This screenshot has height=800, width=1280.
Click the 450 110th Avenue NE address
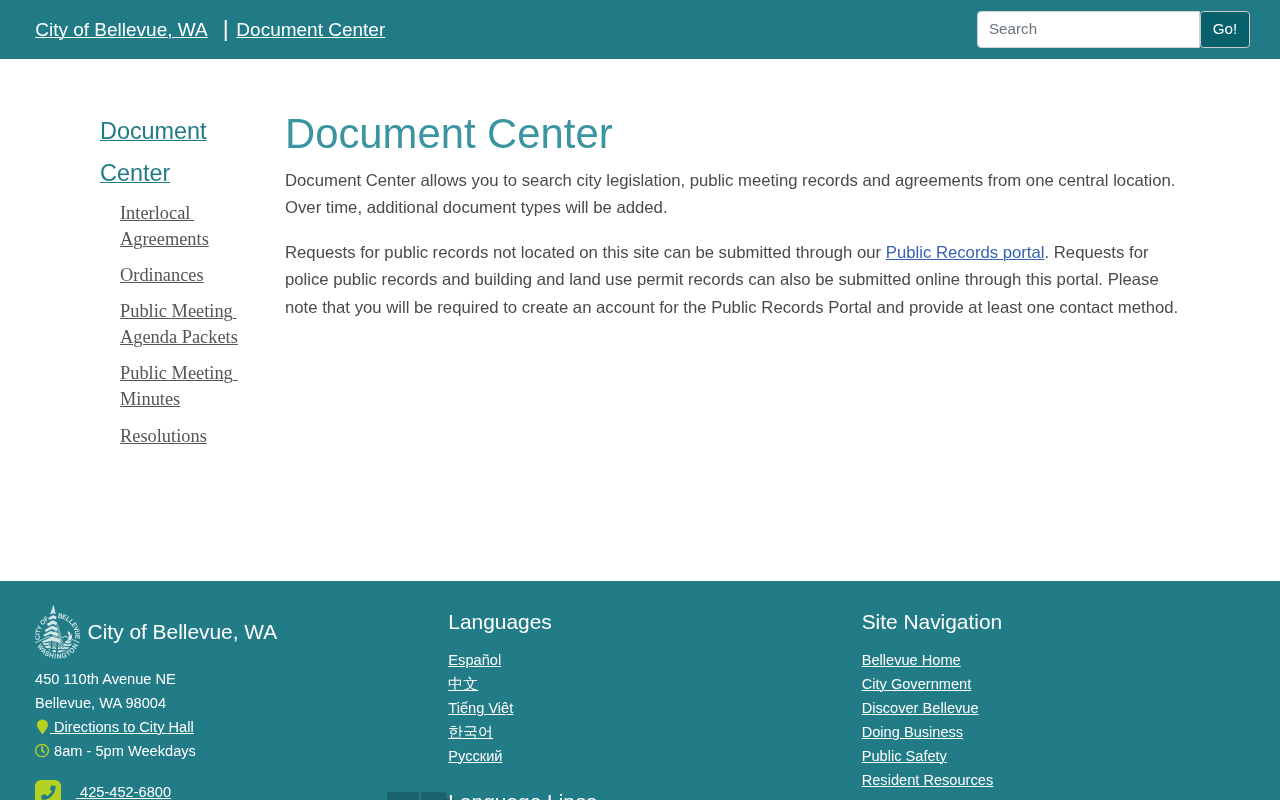click(105, 679)
